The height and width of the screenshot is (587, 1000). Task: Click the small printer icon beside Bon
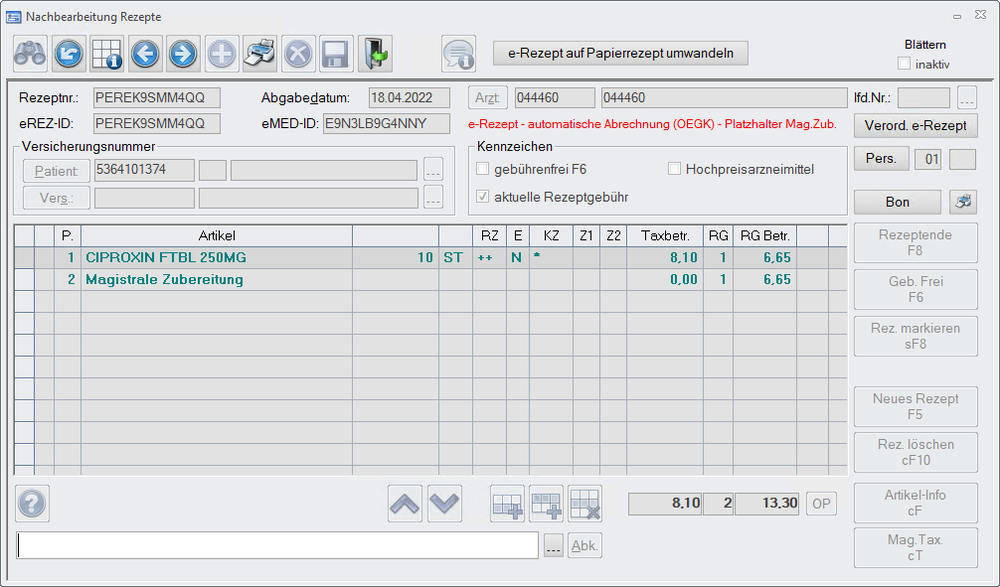click(963, 202)
